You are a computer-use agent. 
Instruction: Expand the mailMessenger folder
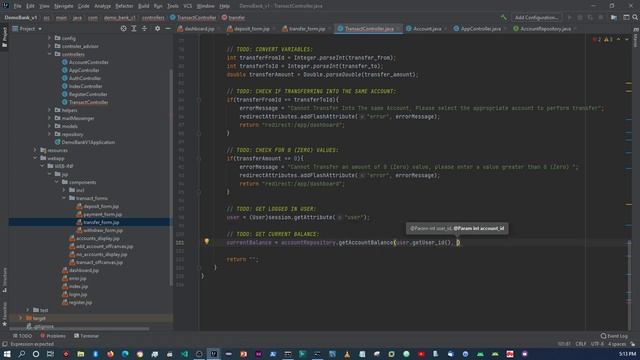click(49, 118)
